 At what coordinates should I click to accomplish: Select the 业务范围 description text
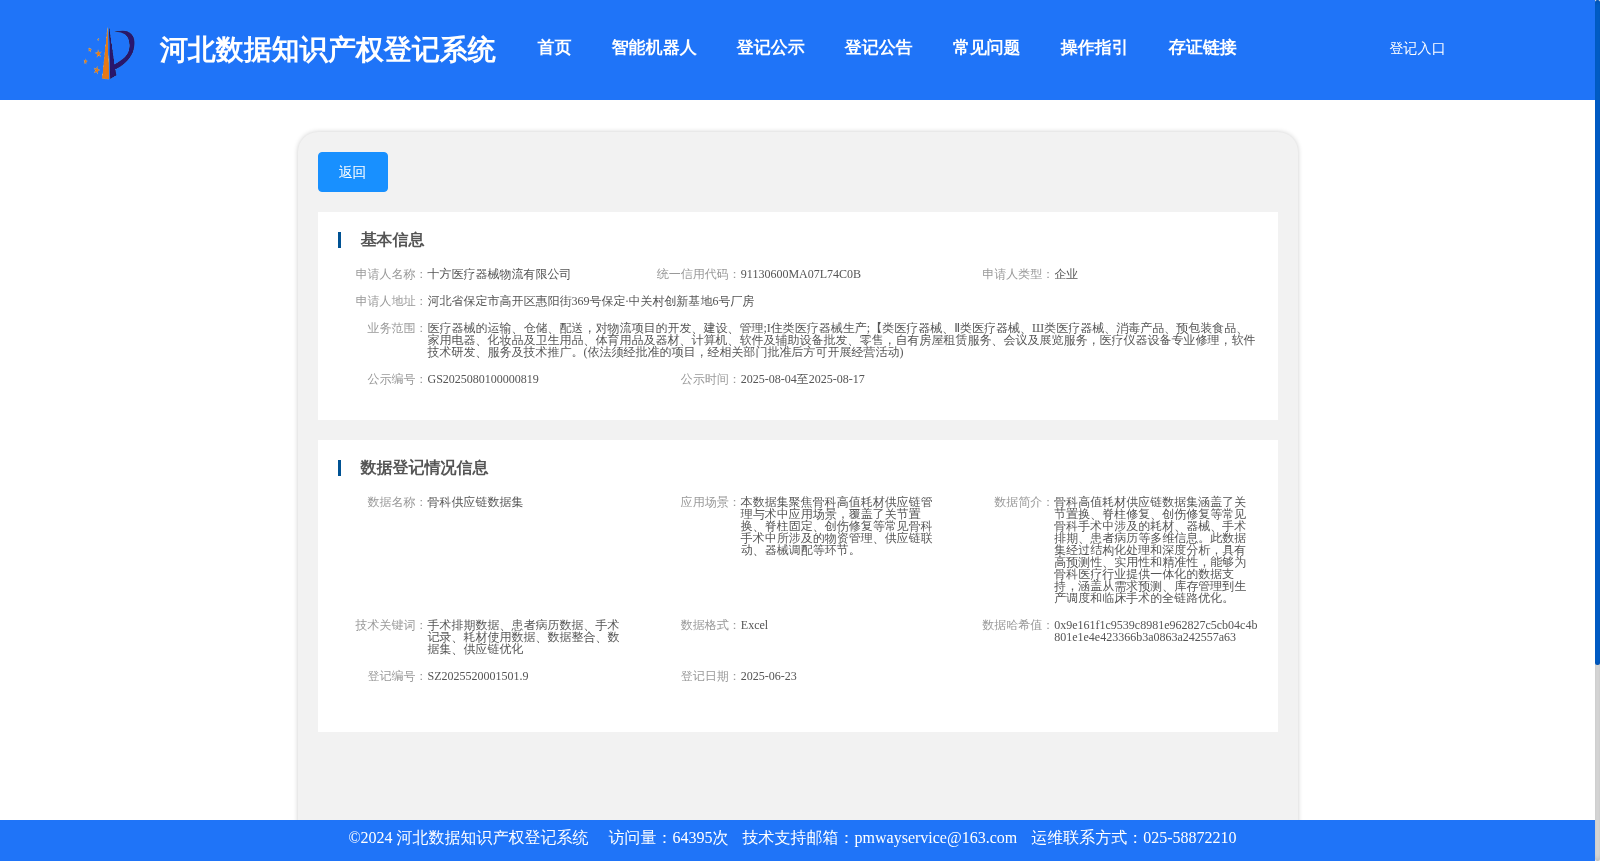click(841, 340)
